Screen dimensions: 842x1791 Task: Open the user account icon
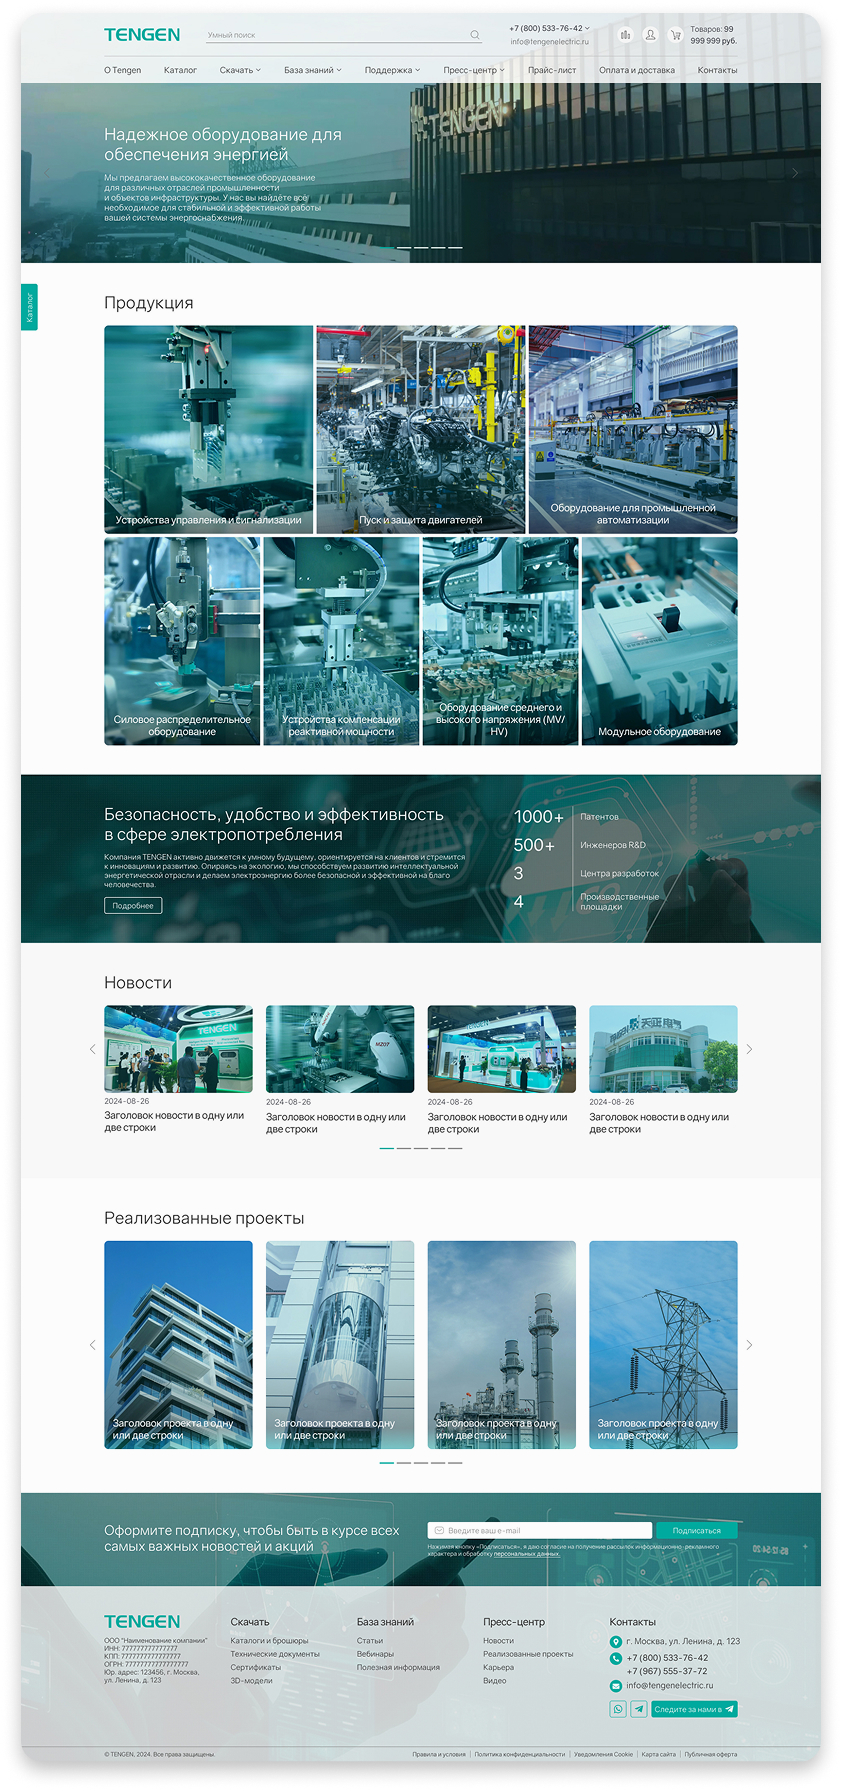(x=650, y=35)
